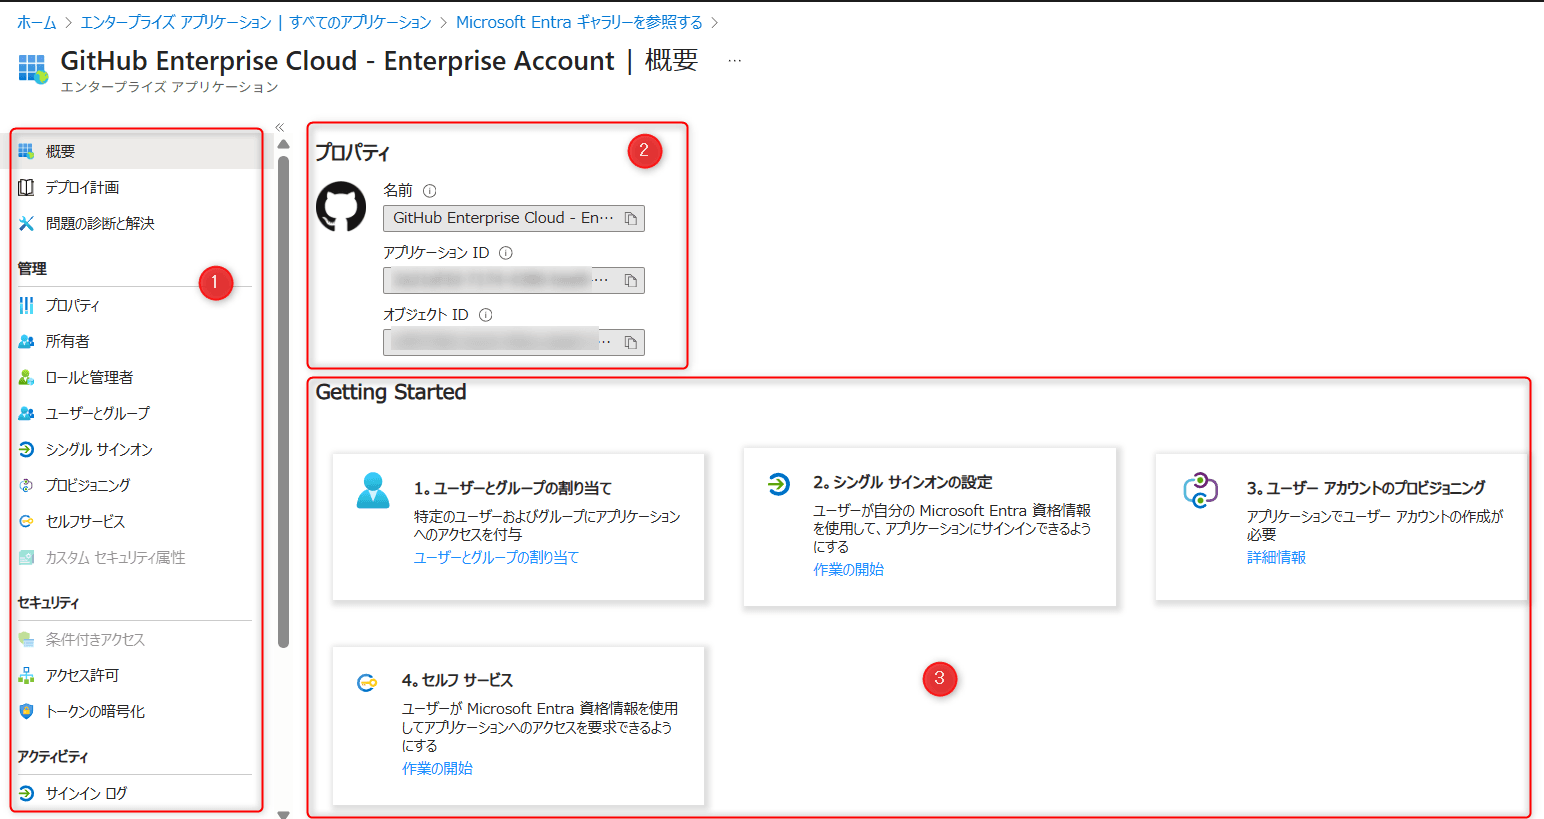Click the トークンの暗号化 shield icon
The height and width of the screenshot is (819, 1544).
26,711
